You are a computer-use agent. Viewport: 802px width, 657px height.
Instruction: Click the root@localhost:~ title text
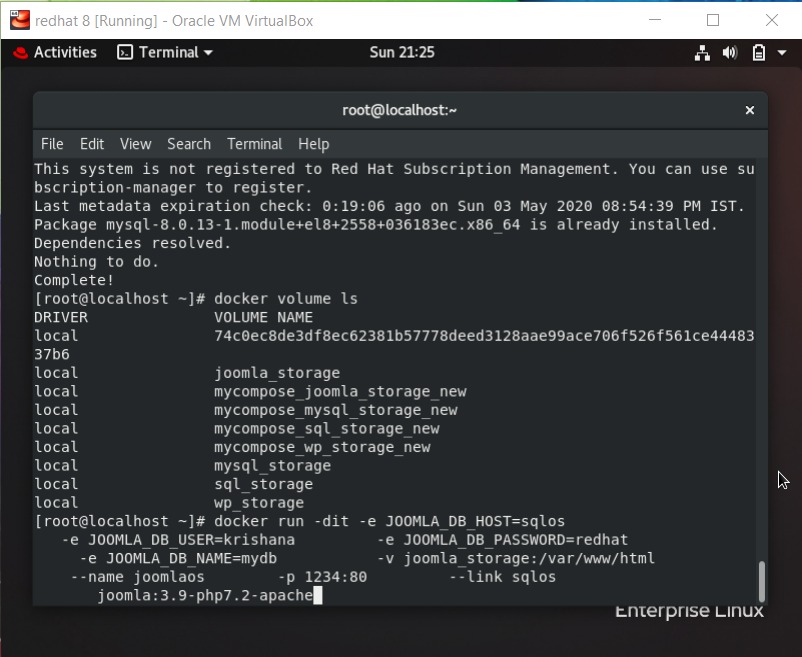tap(399, 110)
